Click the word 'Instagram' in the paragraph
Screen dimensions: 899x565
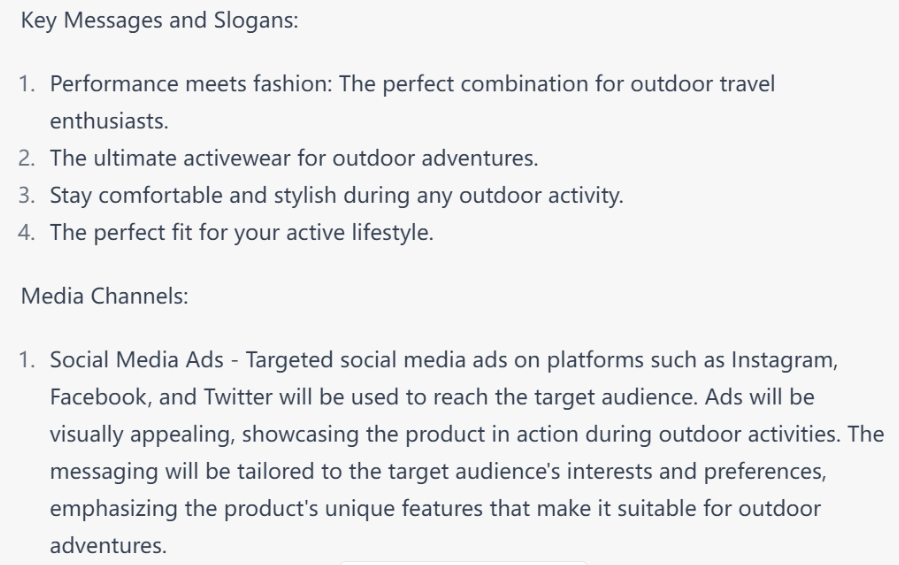coord(784,361)
